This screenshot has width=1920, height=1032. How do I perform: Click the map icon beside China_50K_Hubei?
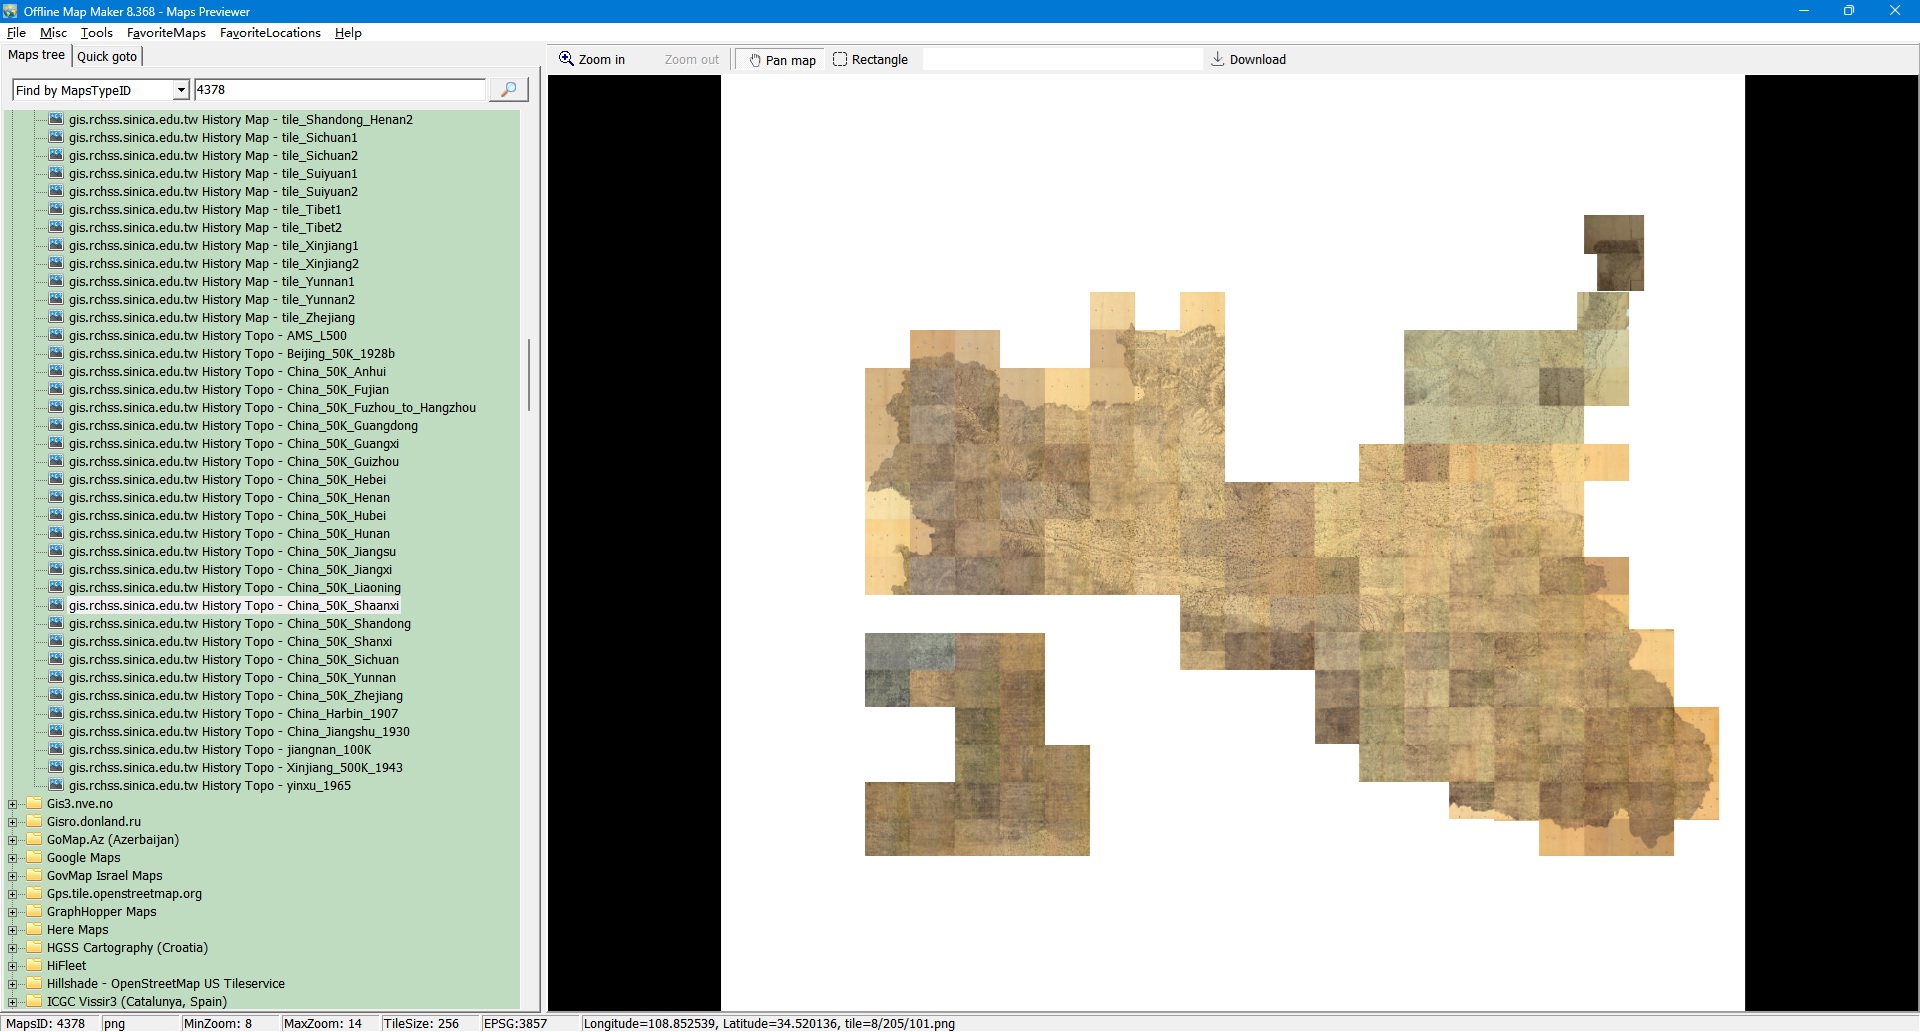56,516
